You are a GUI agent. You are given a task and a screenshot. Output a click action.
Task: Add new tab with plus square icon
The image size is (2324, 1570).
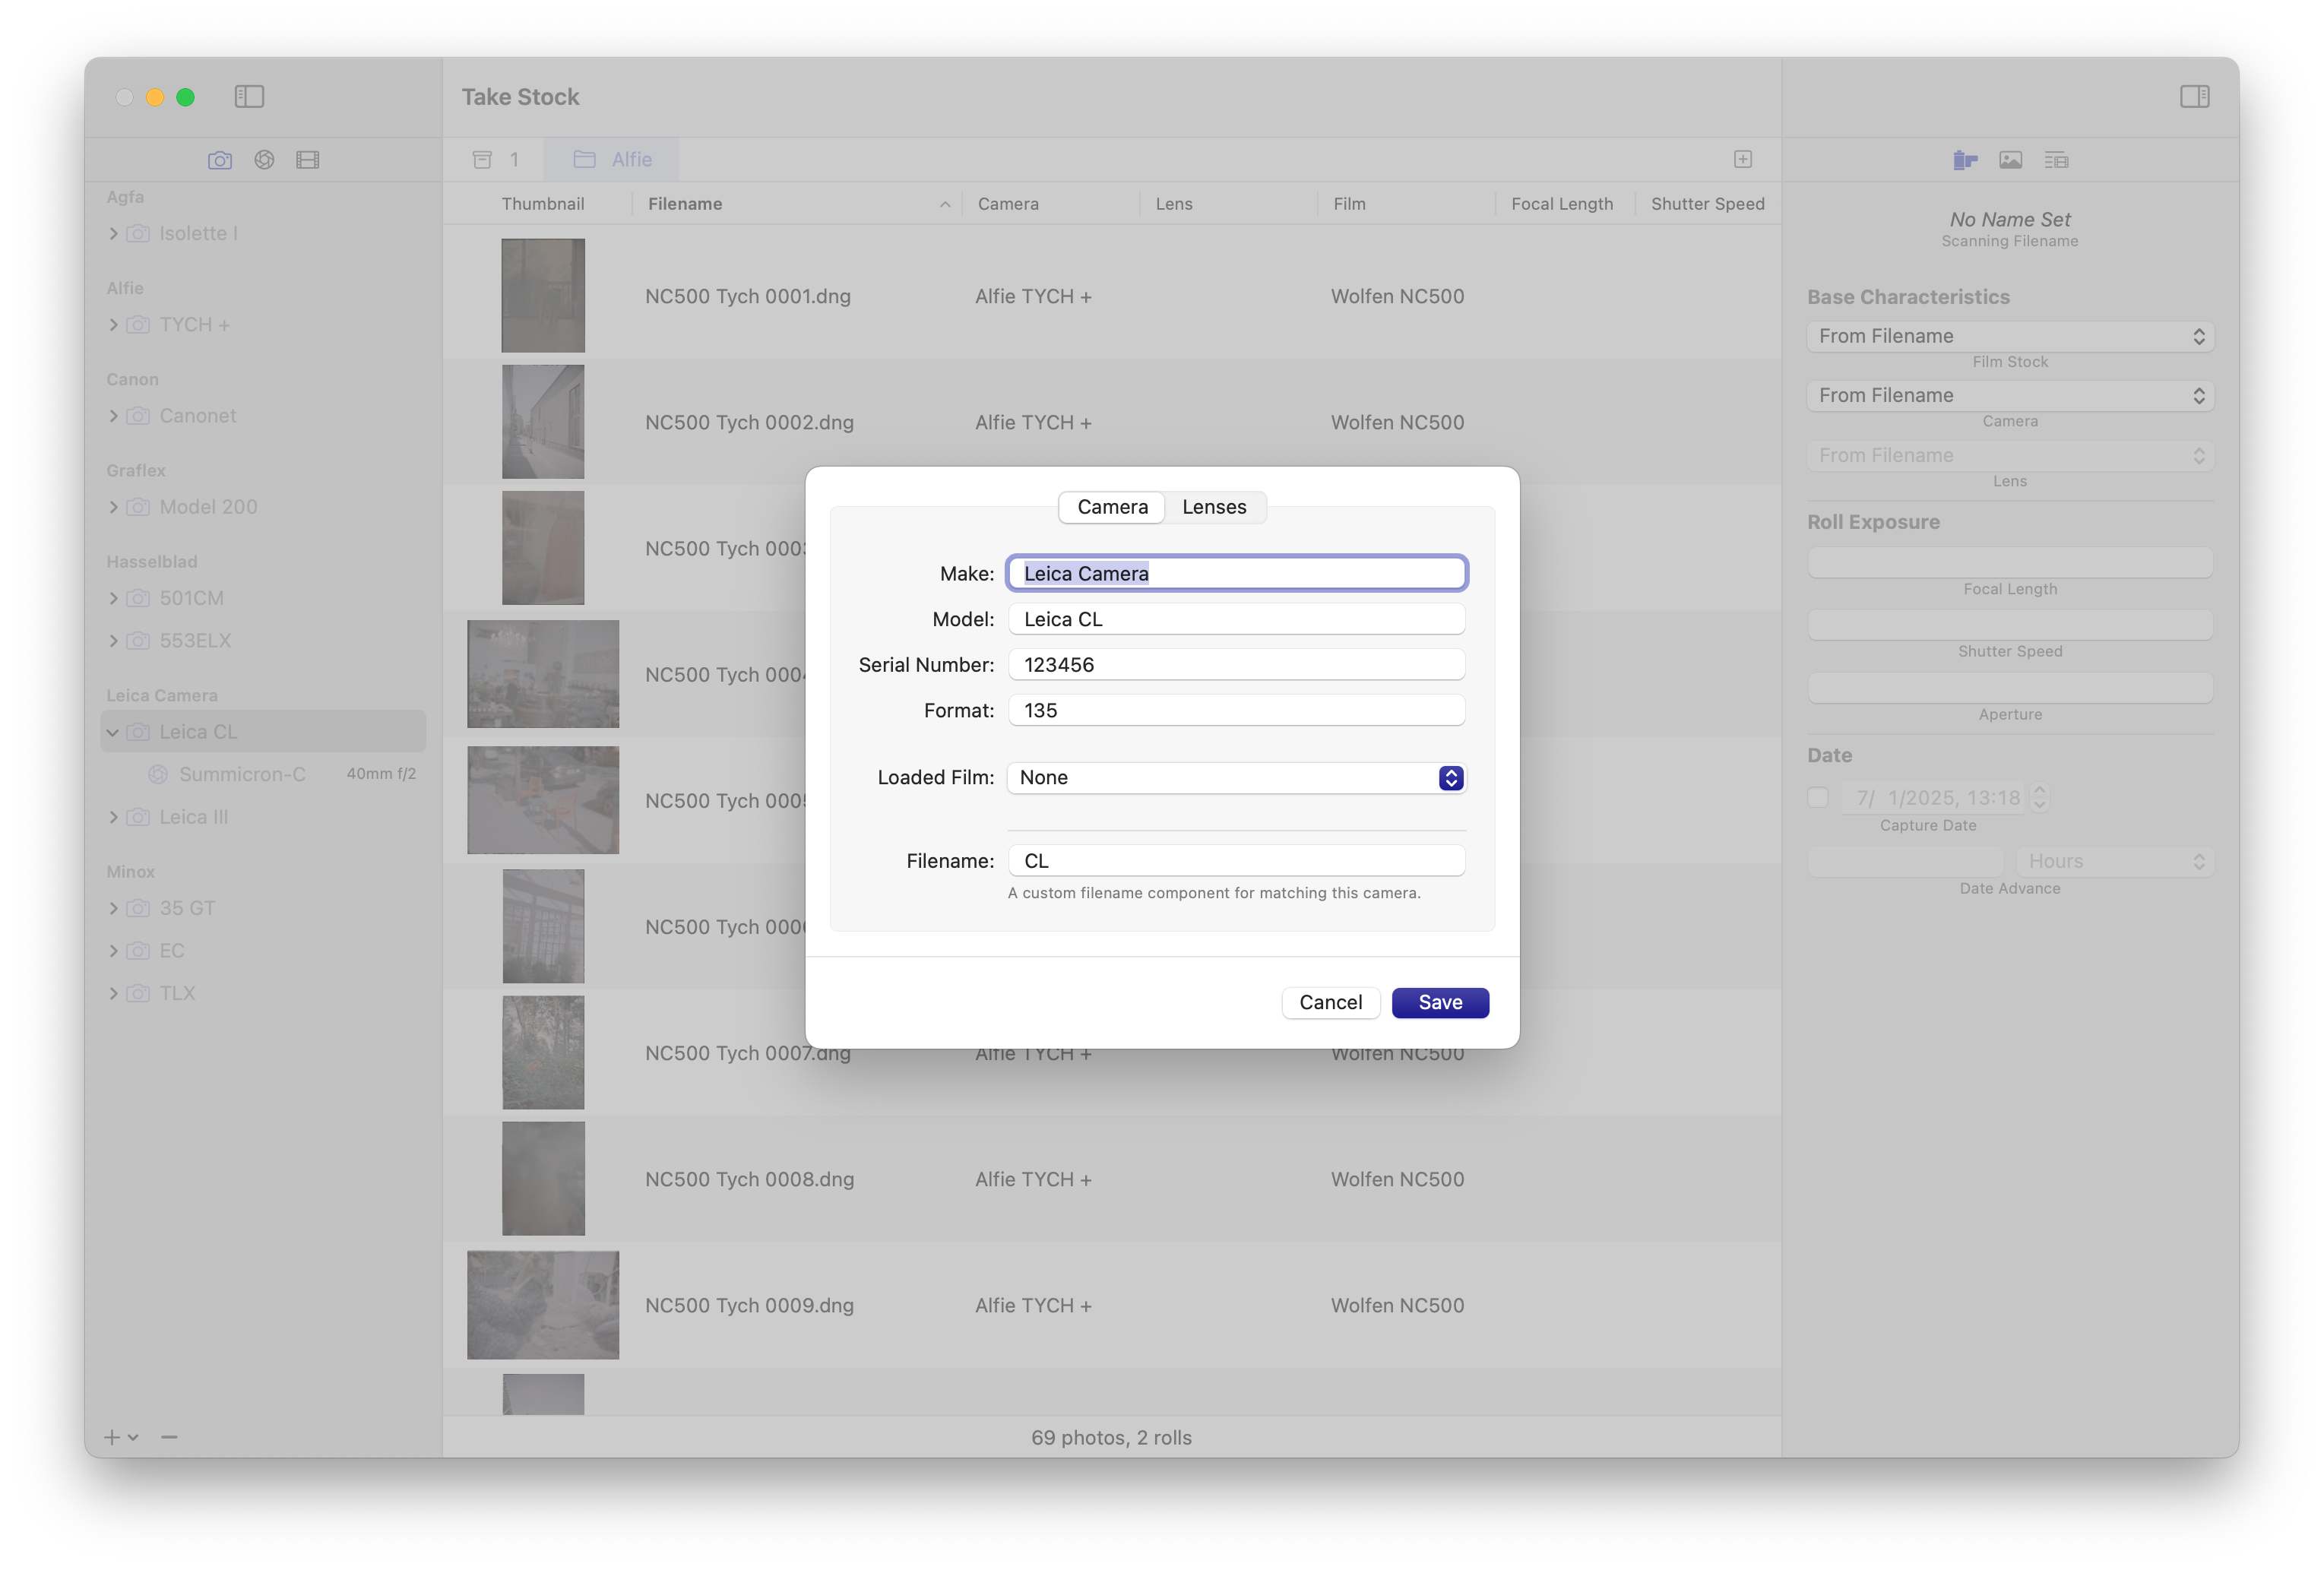(x=1743, y=160)
